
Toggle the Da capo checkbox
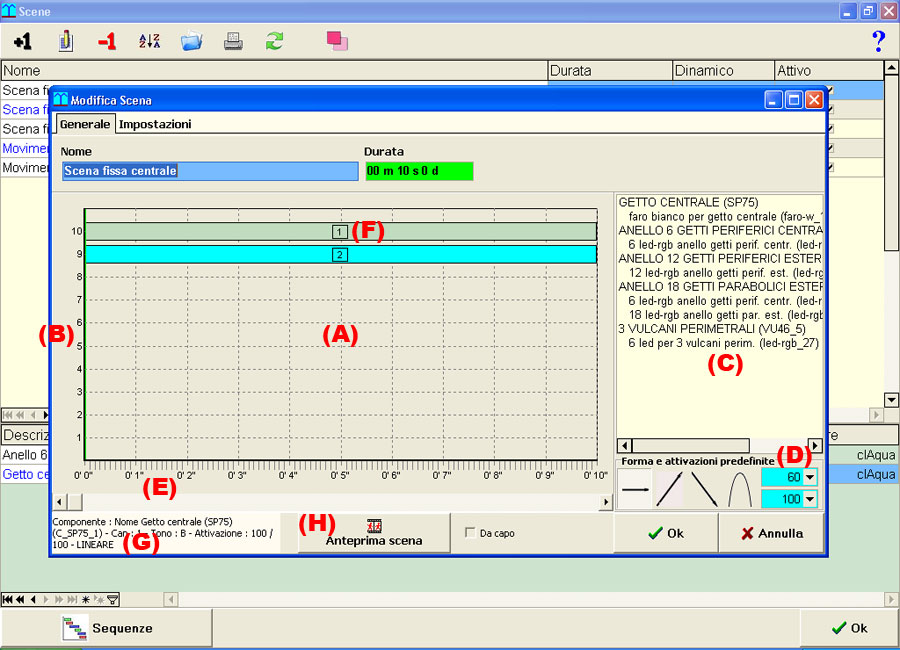(x=470, y=533)
